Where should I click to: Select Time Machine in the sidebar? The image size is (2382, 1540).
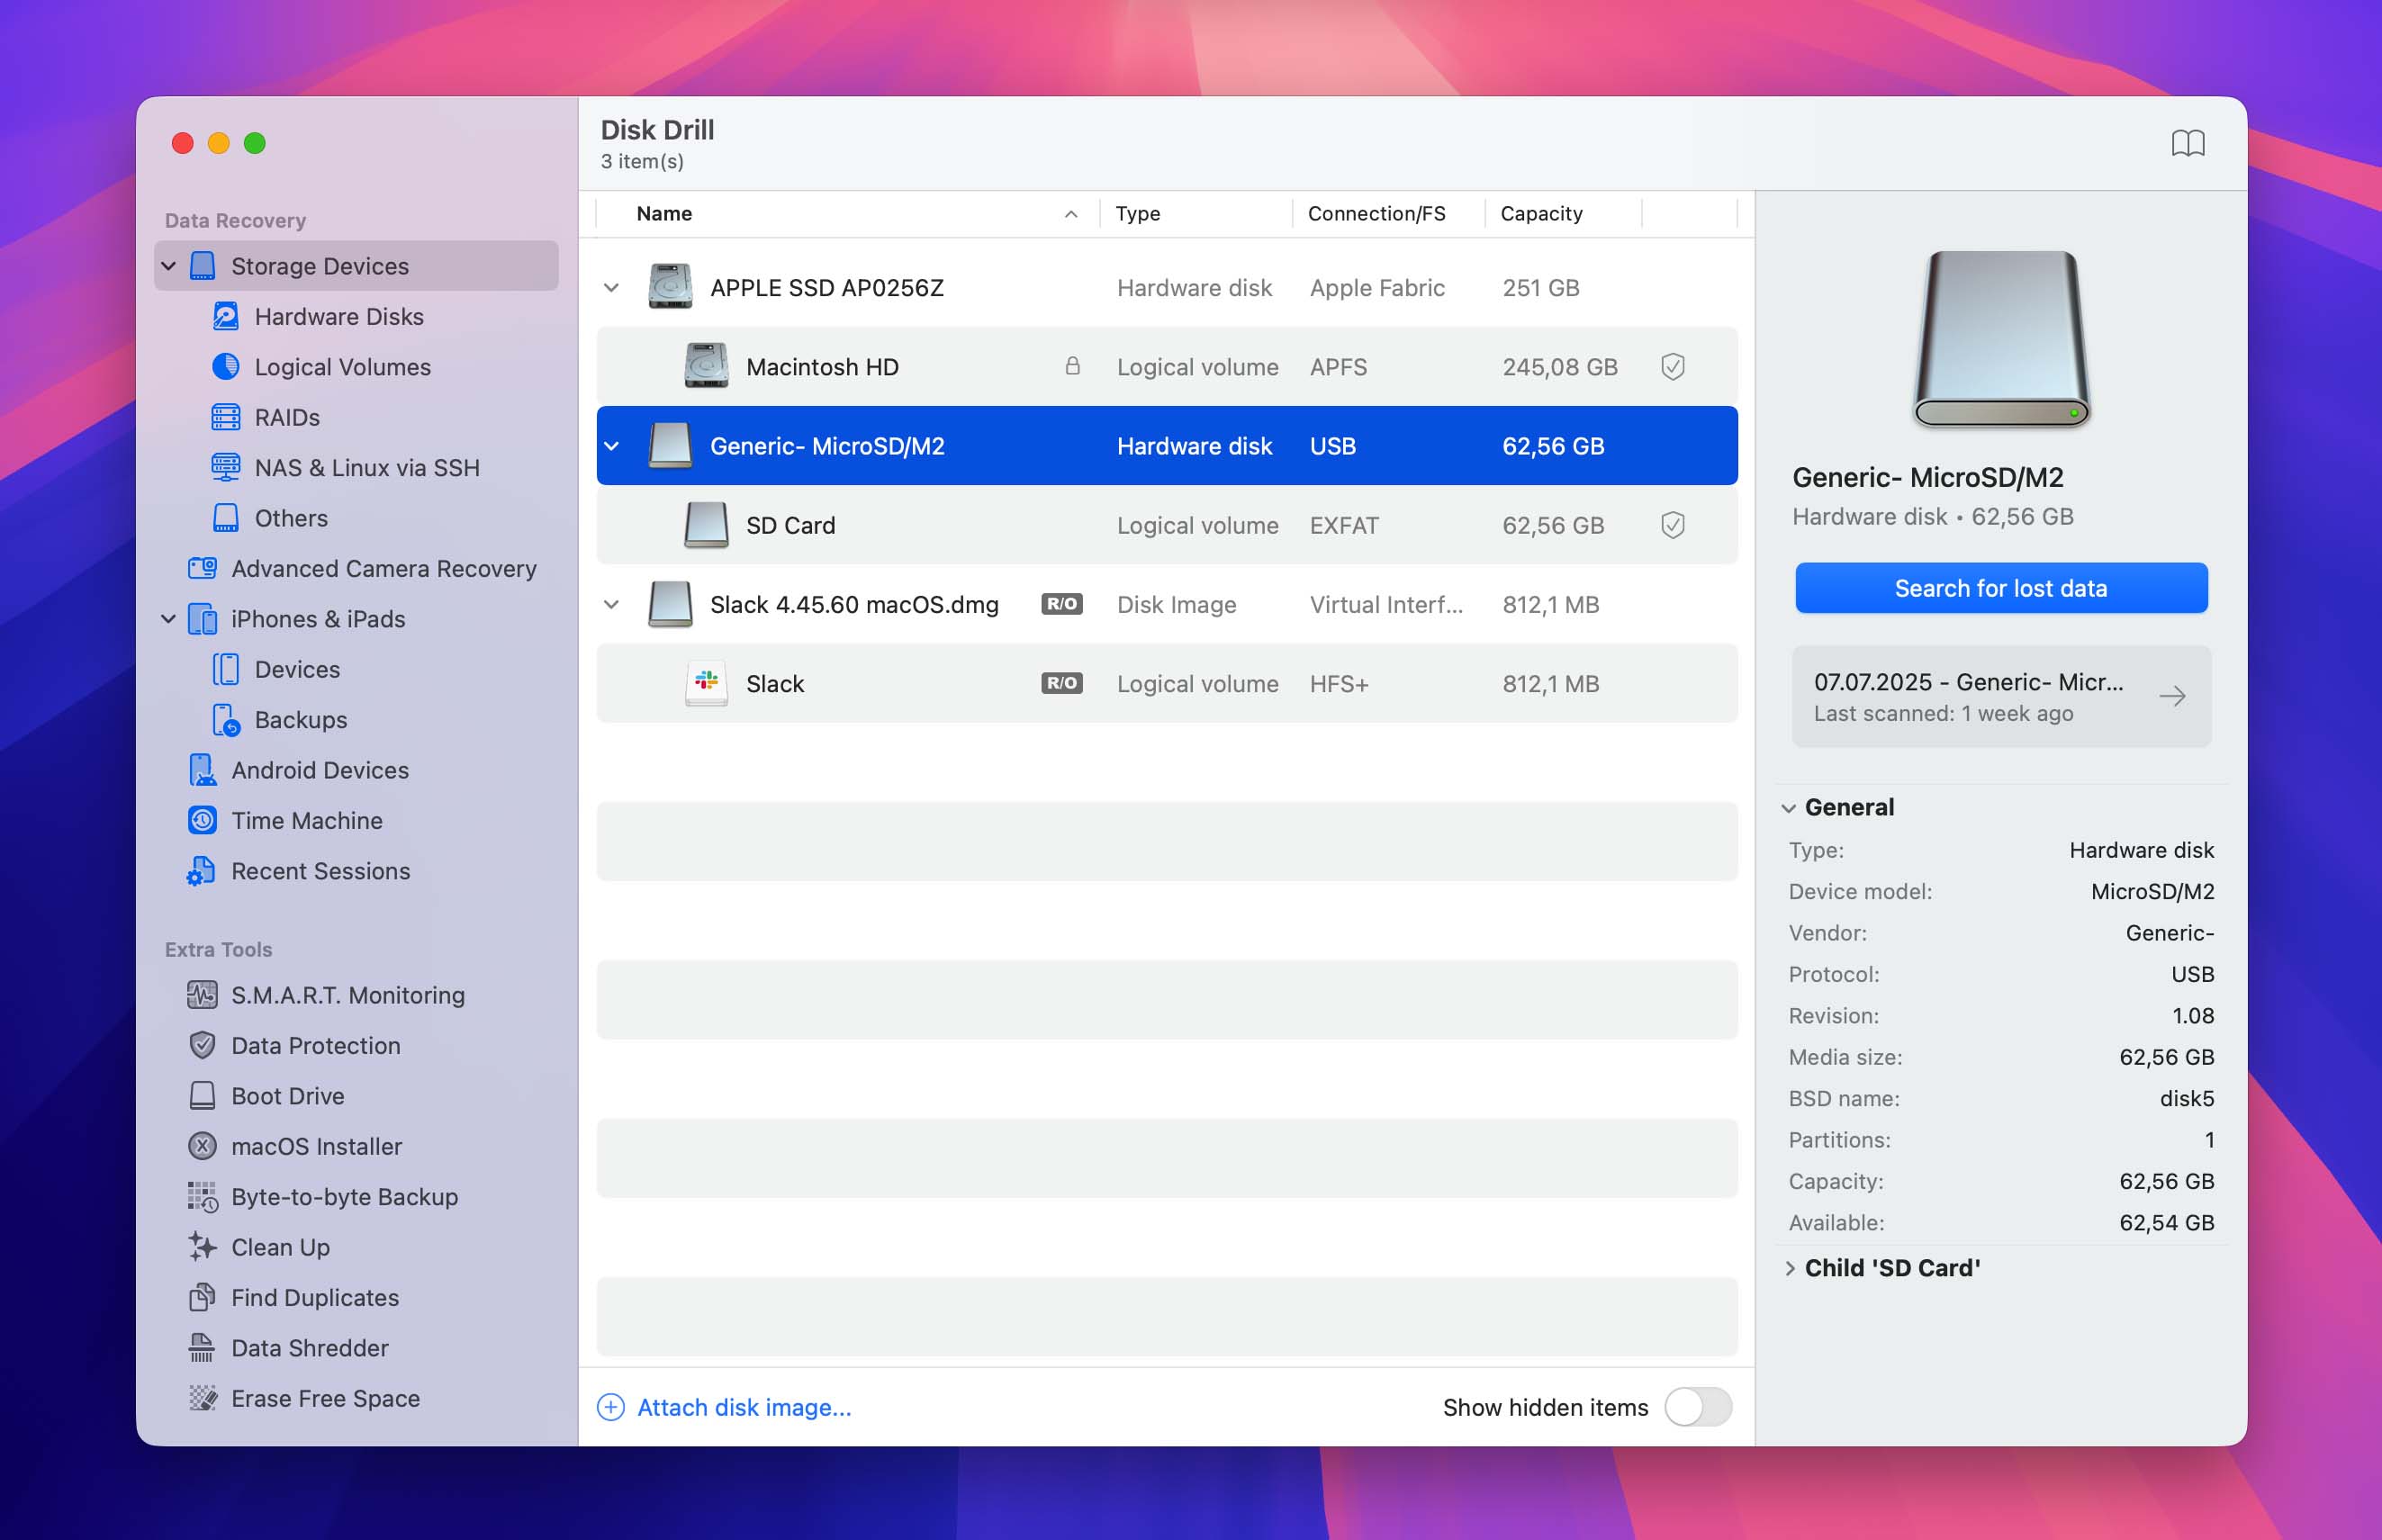(x=356, y=820)
